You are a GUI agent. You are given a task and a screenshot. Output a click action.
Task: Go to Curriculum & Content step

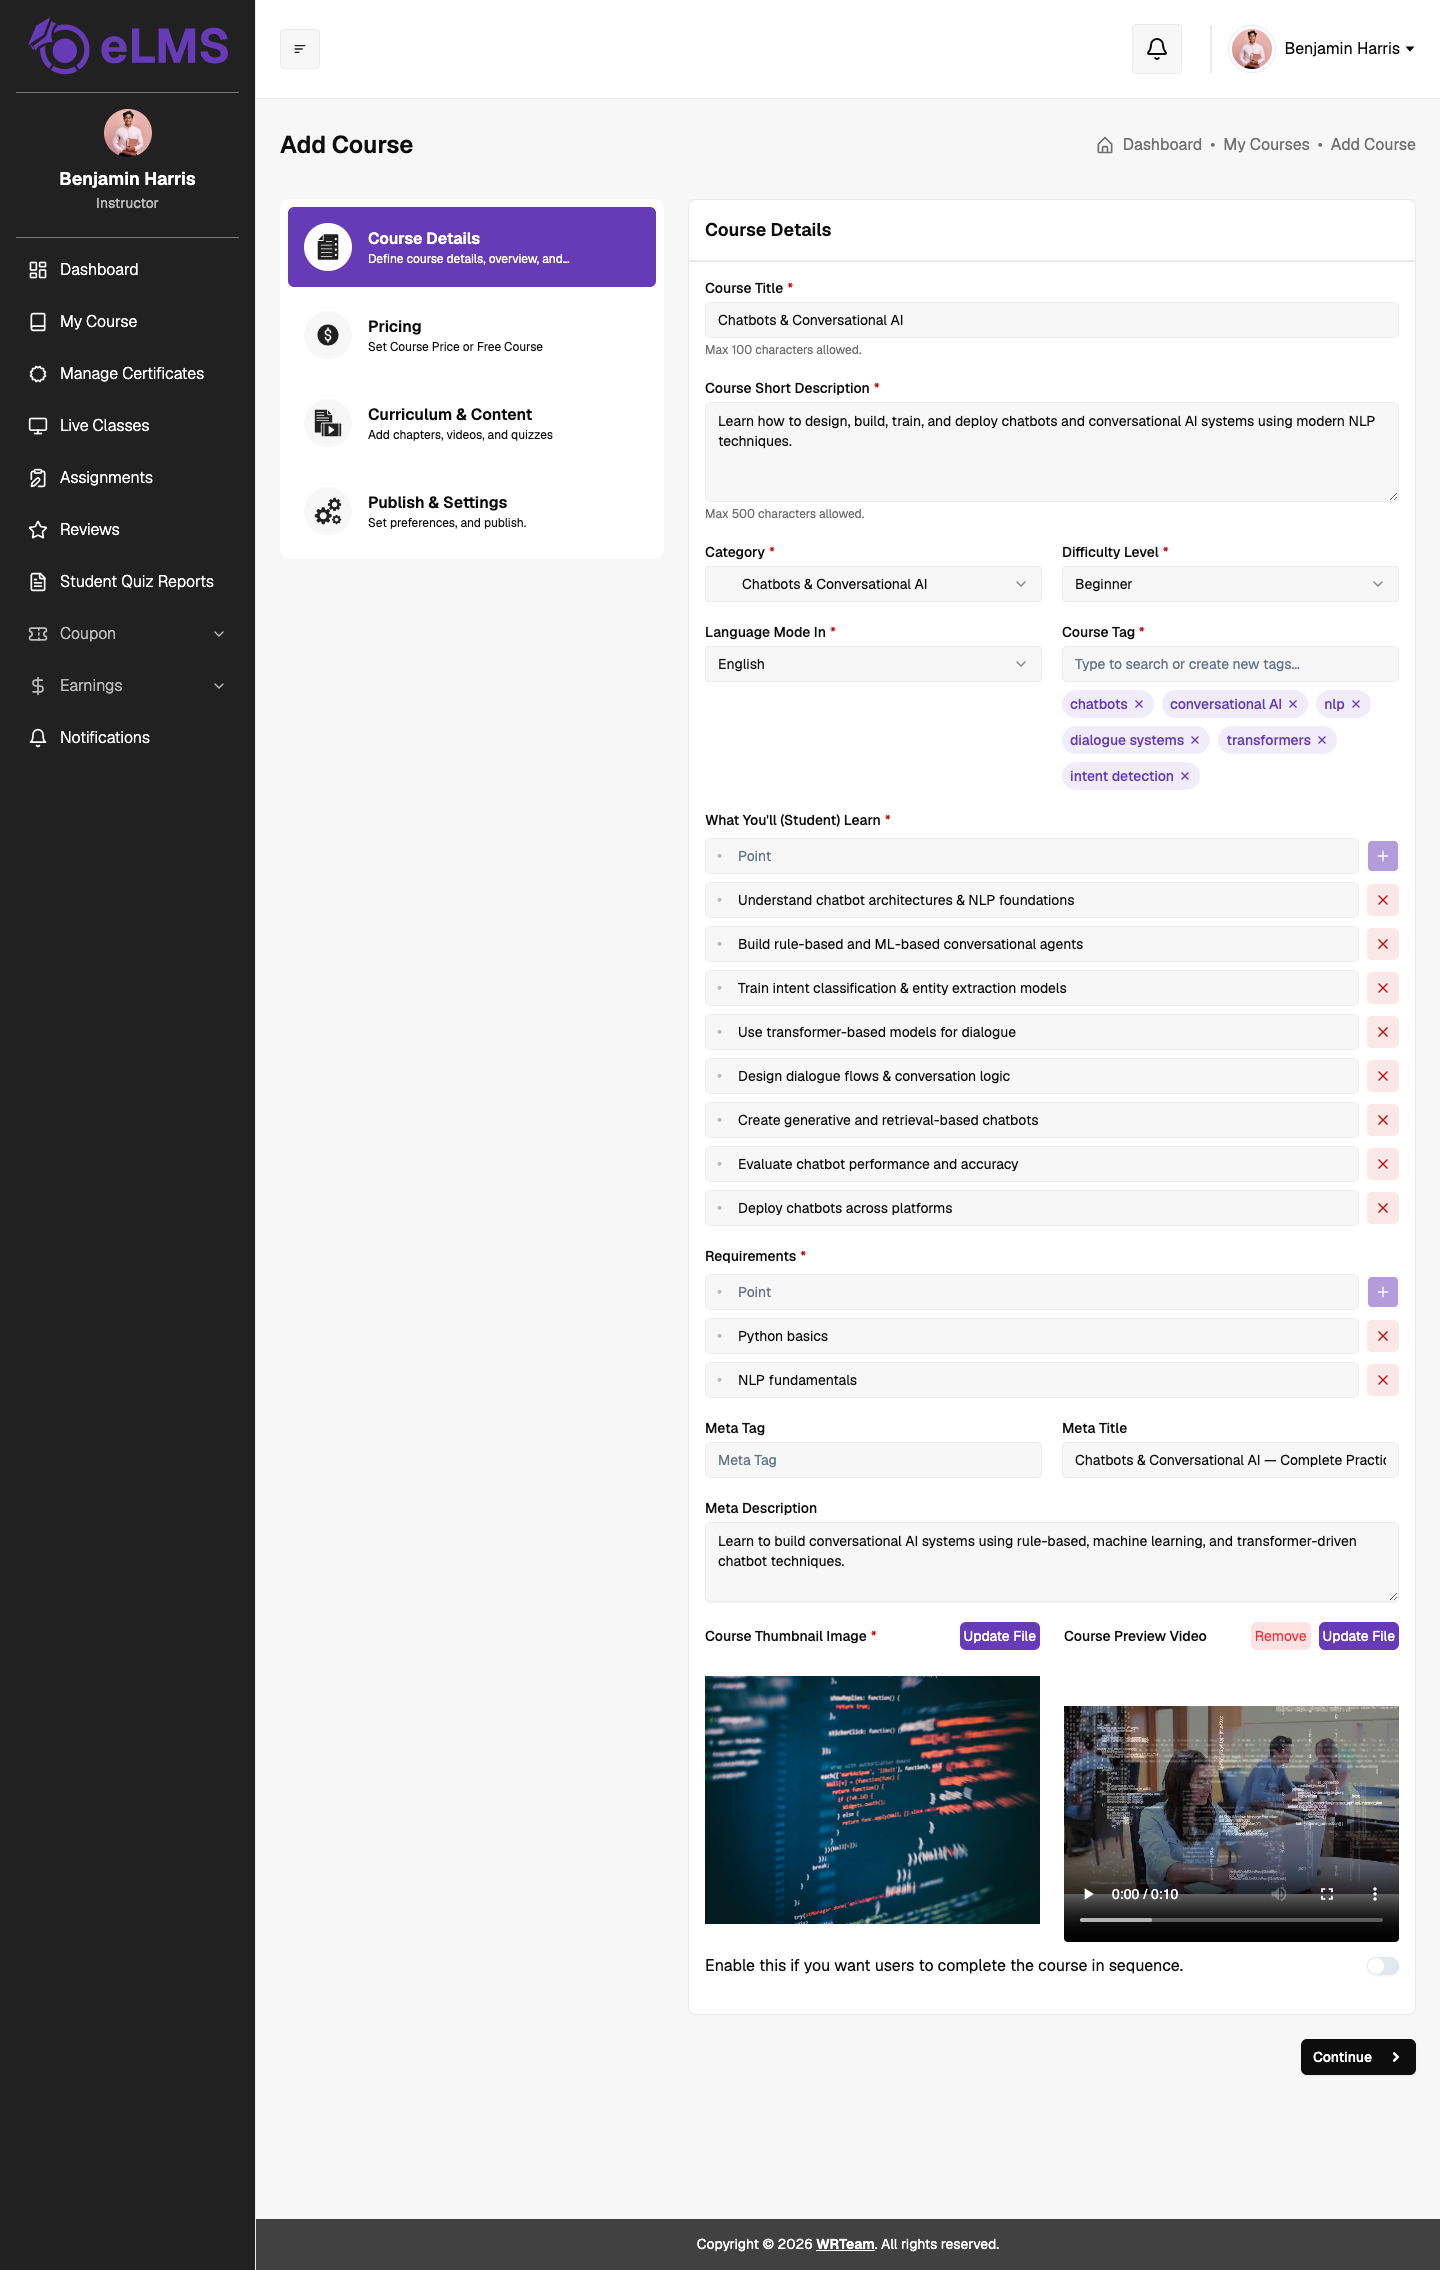472,423
